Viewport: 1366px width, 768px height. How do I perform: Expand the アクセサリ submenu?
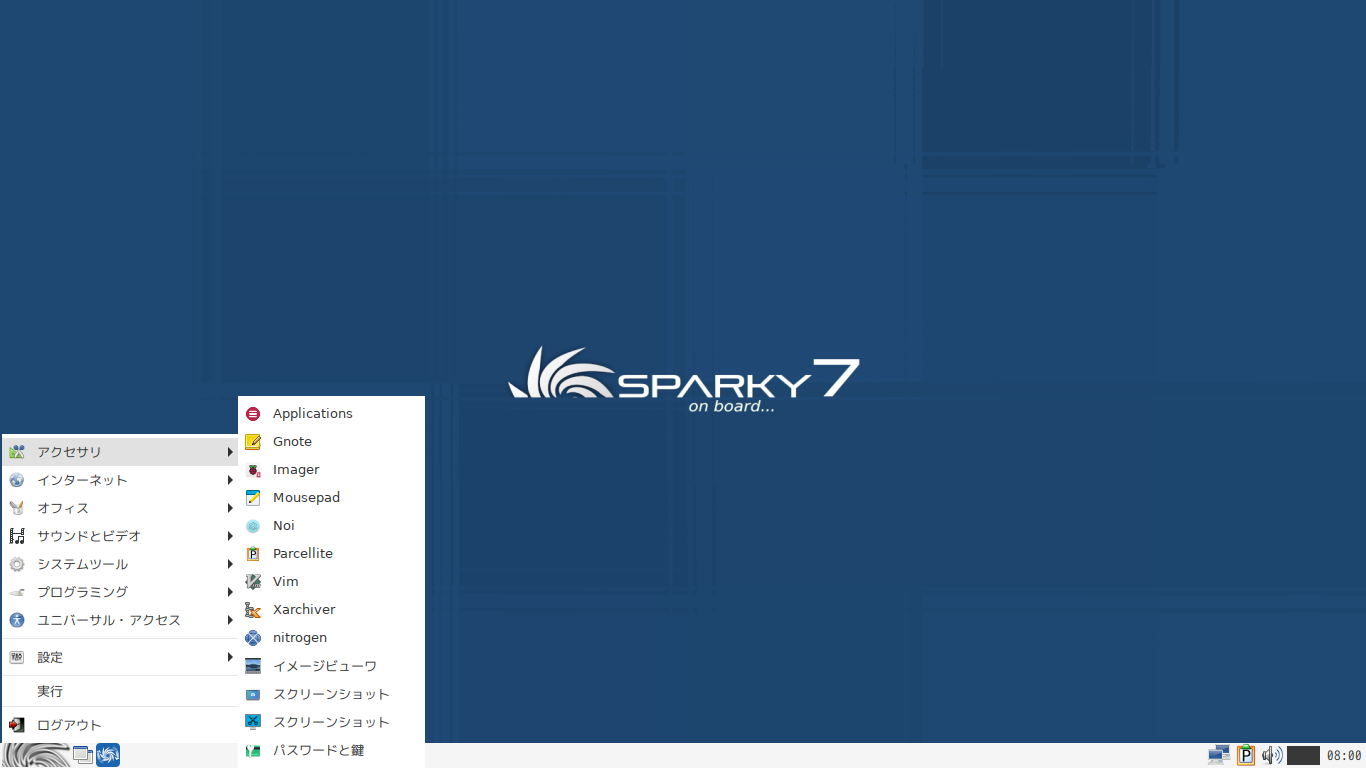pyautogui.click(x=120, y=452)
